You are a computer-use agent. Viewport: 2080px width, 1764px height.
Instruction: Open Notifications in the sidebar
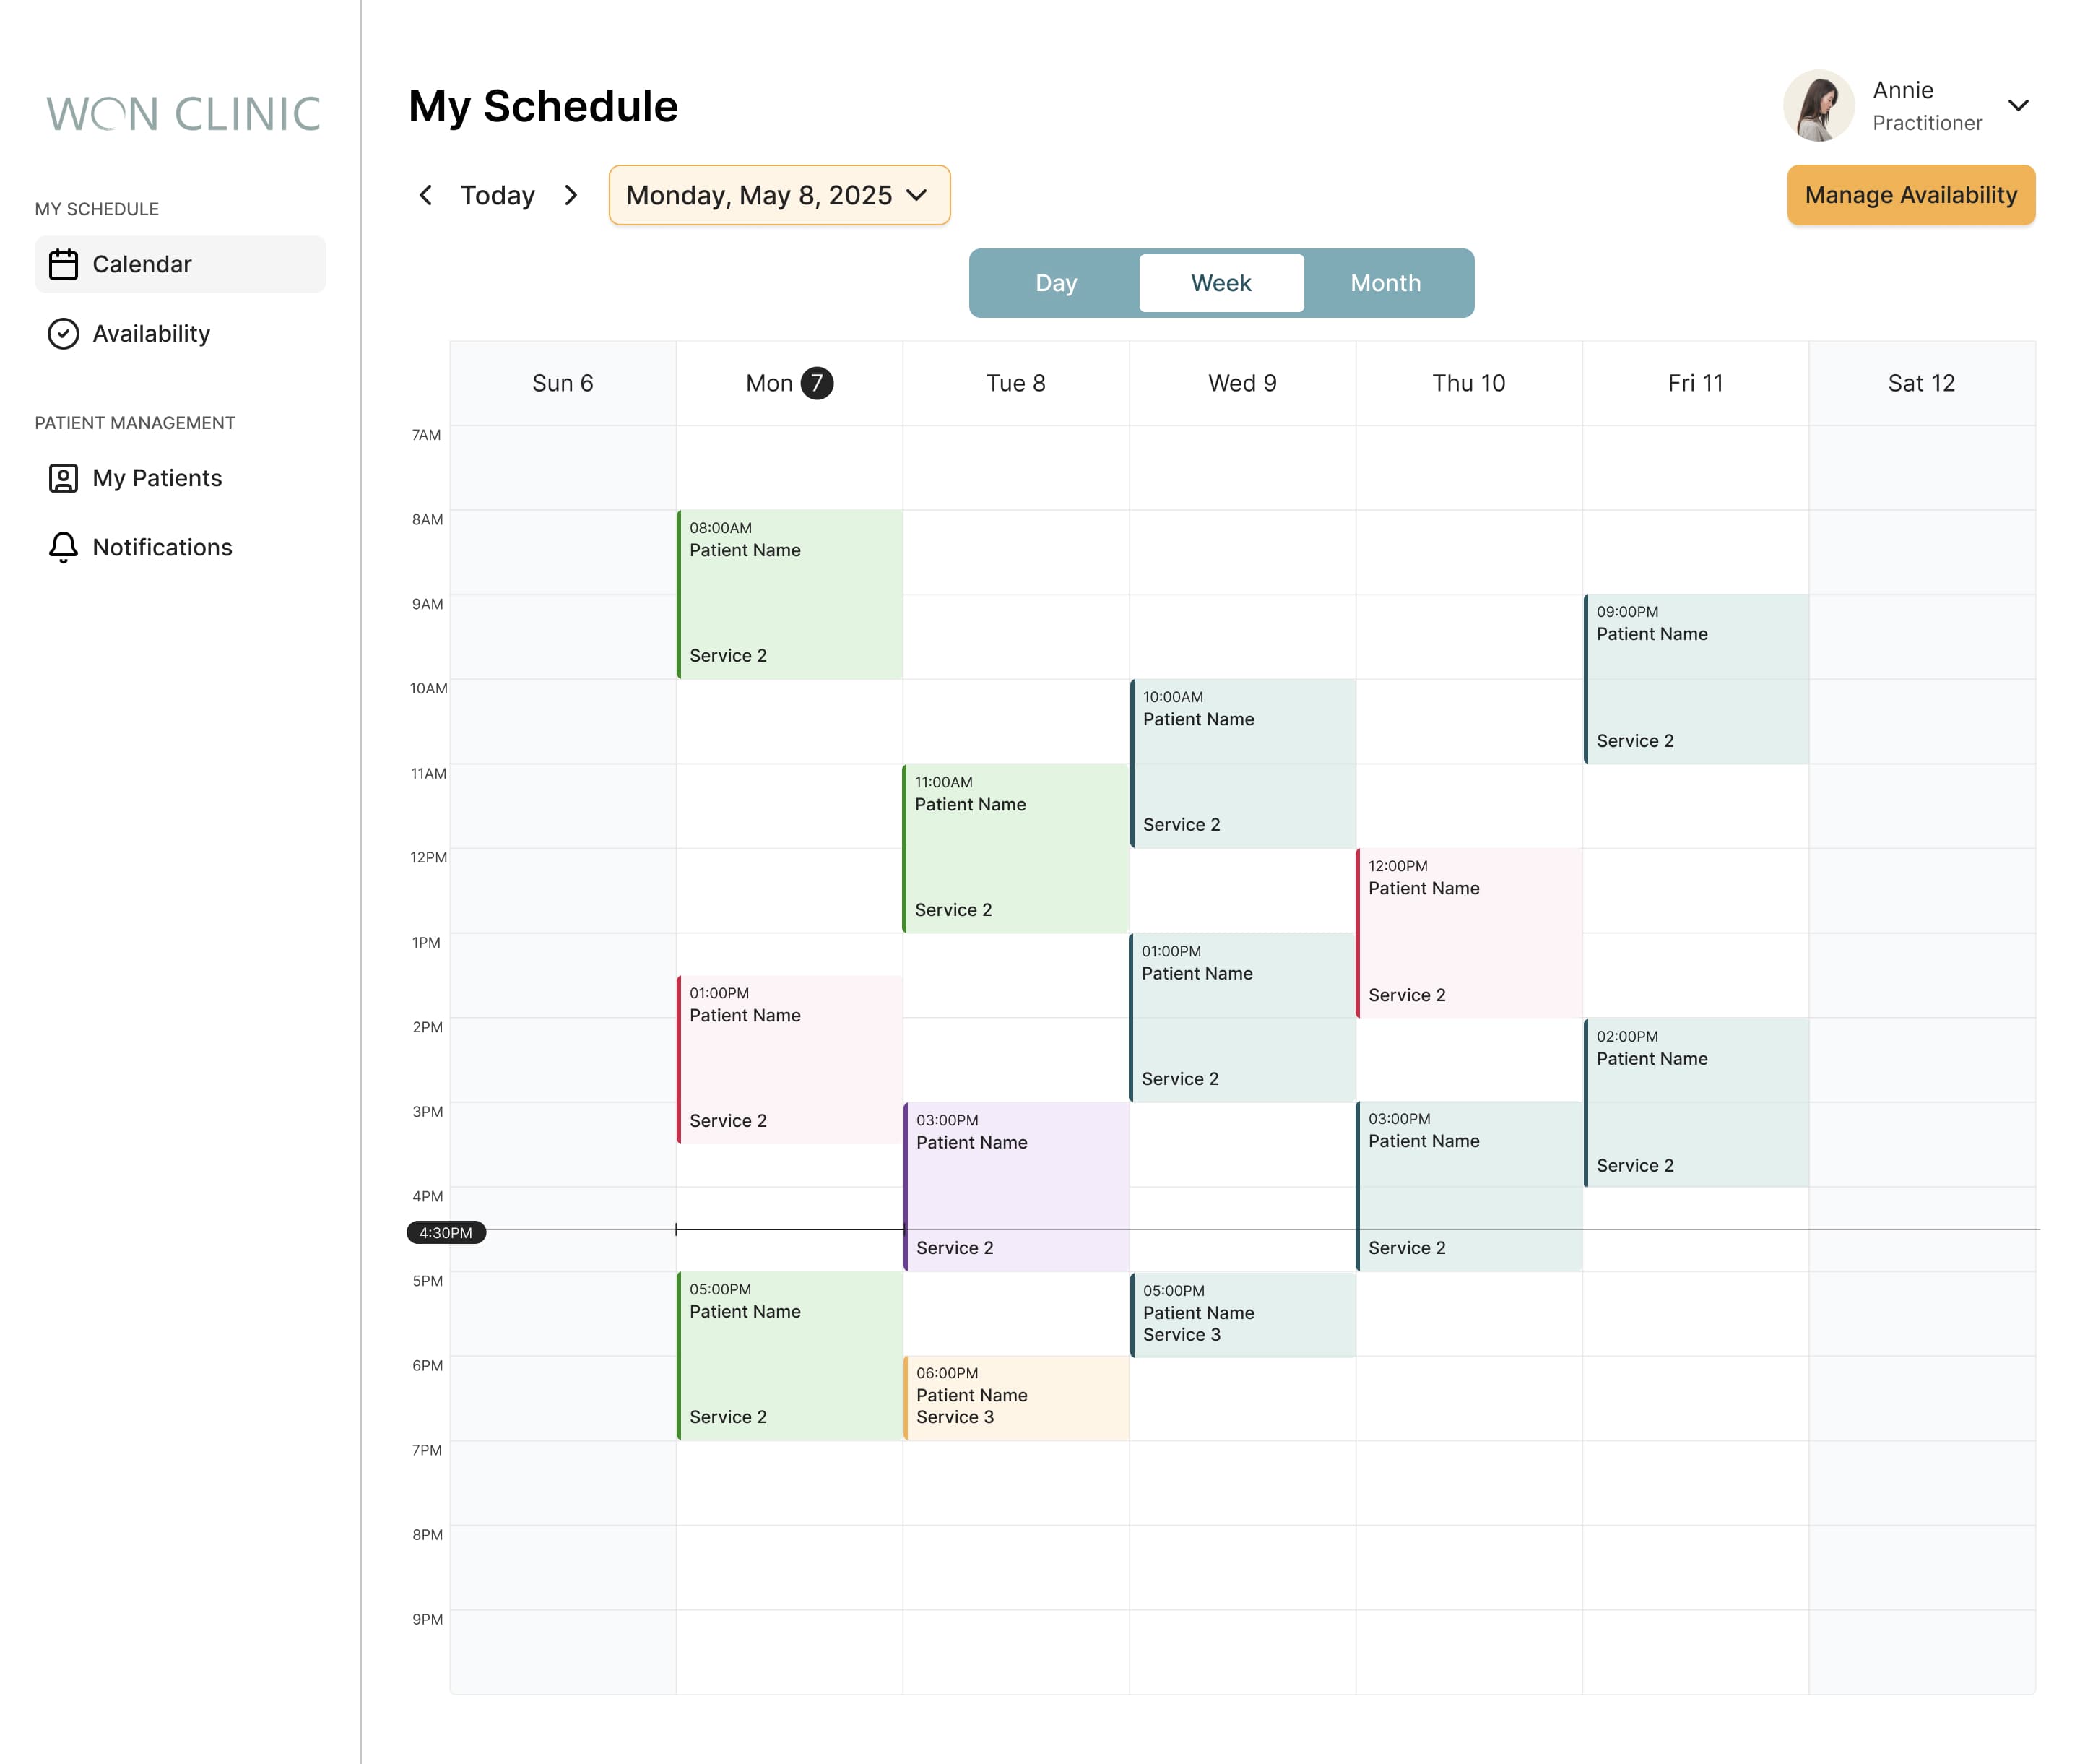pyautogui.click(x=162, y=547)
